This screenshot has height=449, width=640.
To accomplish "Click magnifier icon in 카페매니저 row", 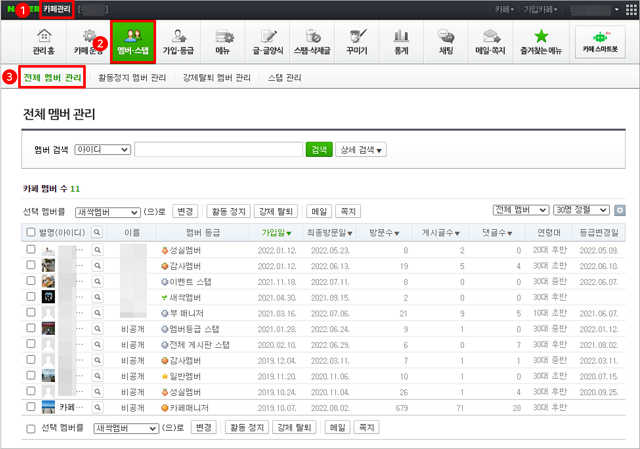I will pyautogui.click(x=97, y=407).
